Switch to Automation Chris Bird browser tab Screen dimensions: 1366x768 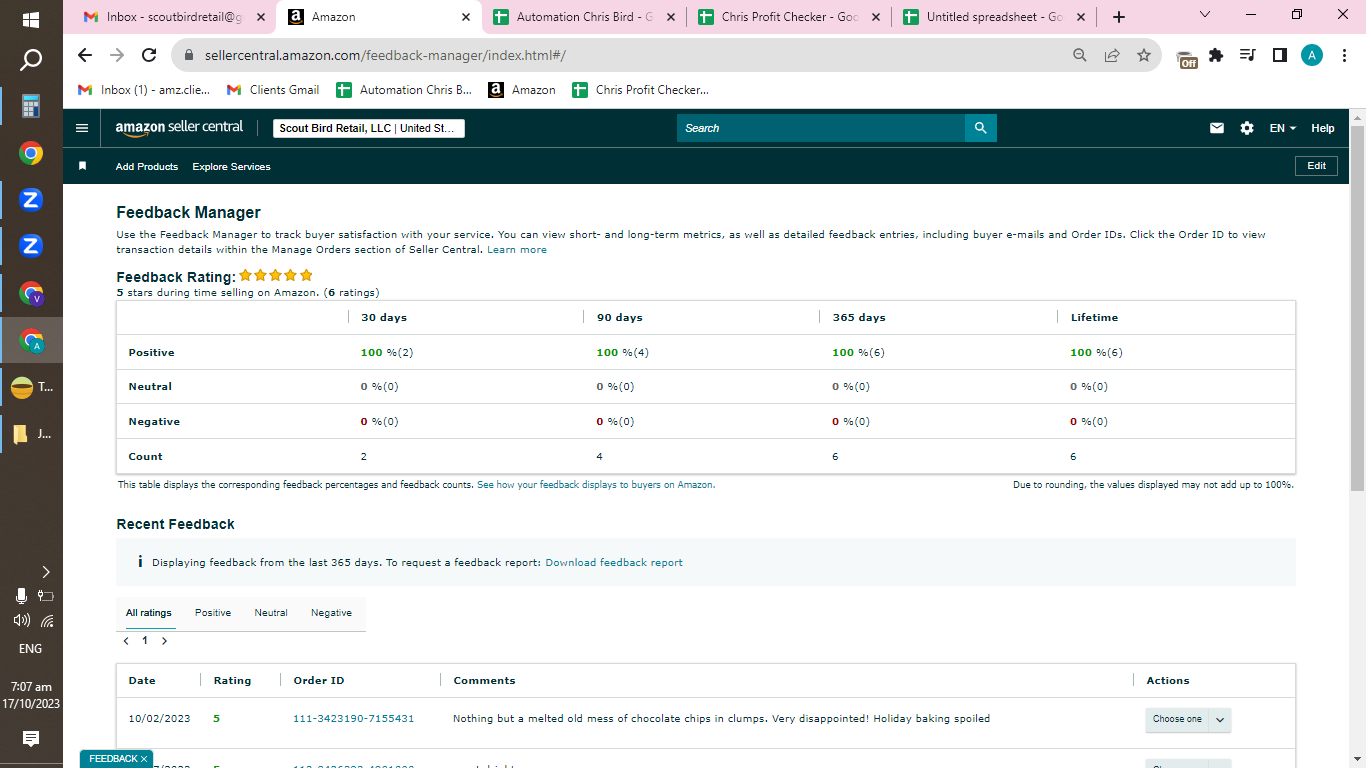coord(584,17)
